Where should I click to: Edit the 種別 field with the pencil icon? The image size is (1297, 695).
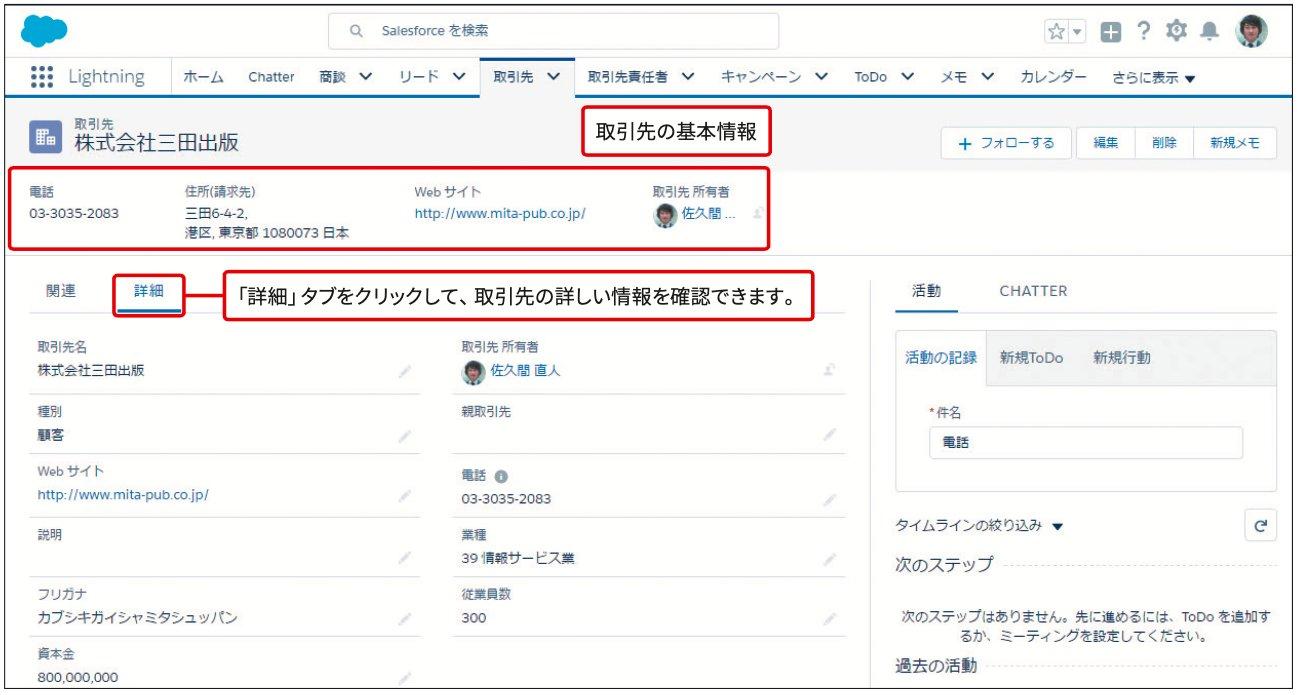(x=404, y=436)
